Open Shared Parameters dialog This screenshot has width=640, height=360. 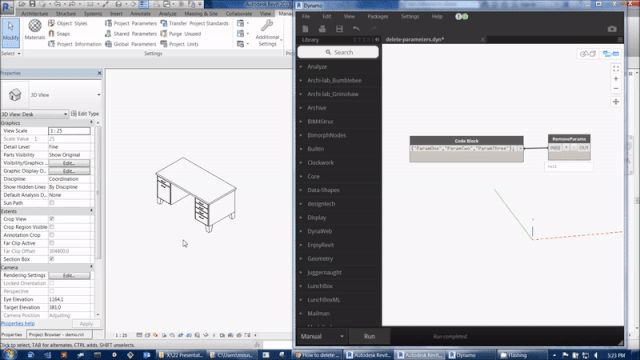tap(131, 33)
